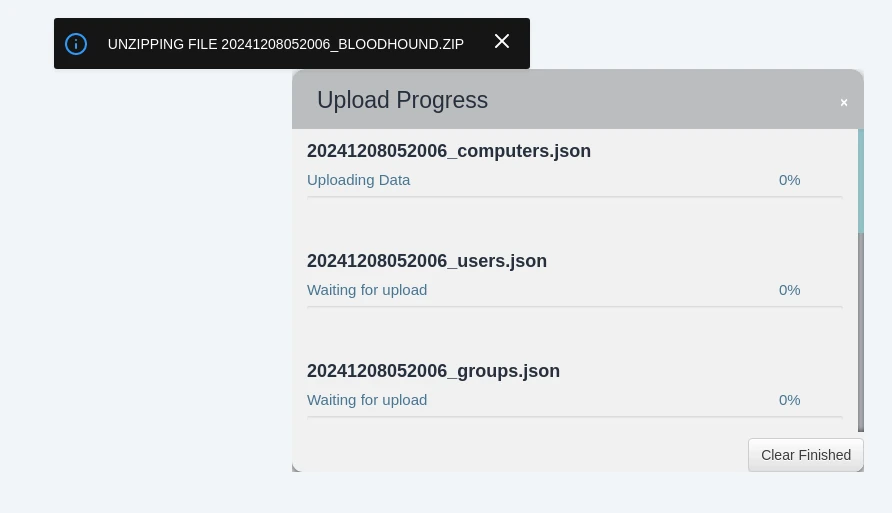
Task: Click users.json Waiting for upload status
Action: point(367,290)
